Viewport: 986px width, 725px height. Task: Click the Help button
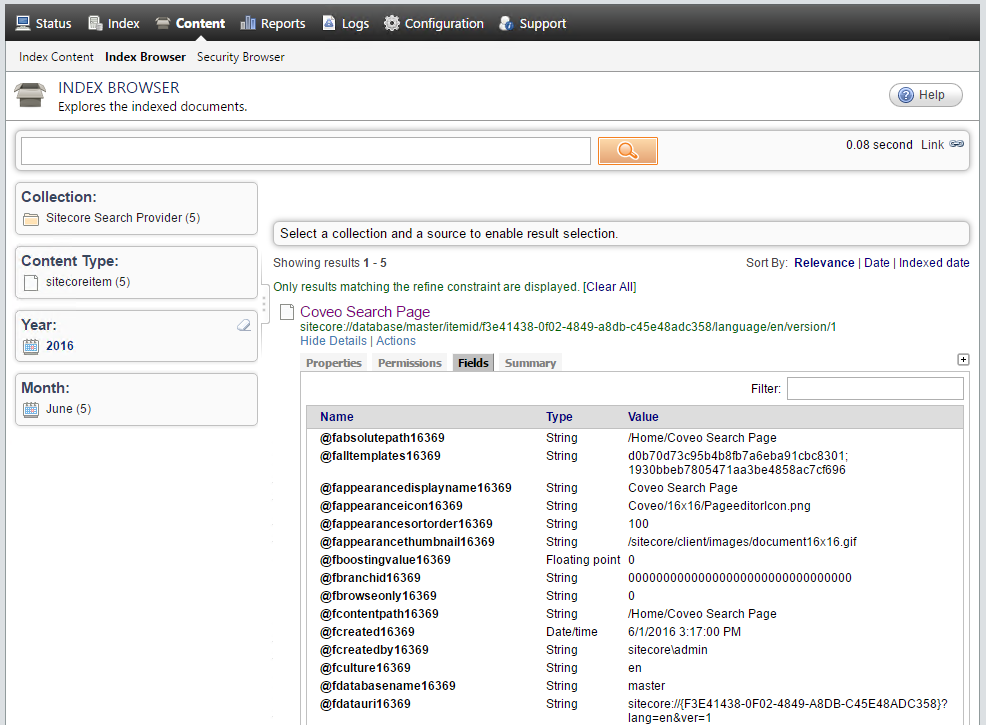click(925, 94)
